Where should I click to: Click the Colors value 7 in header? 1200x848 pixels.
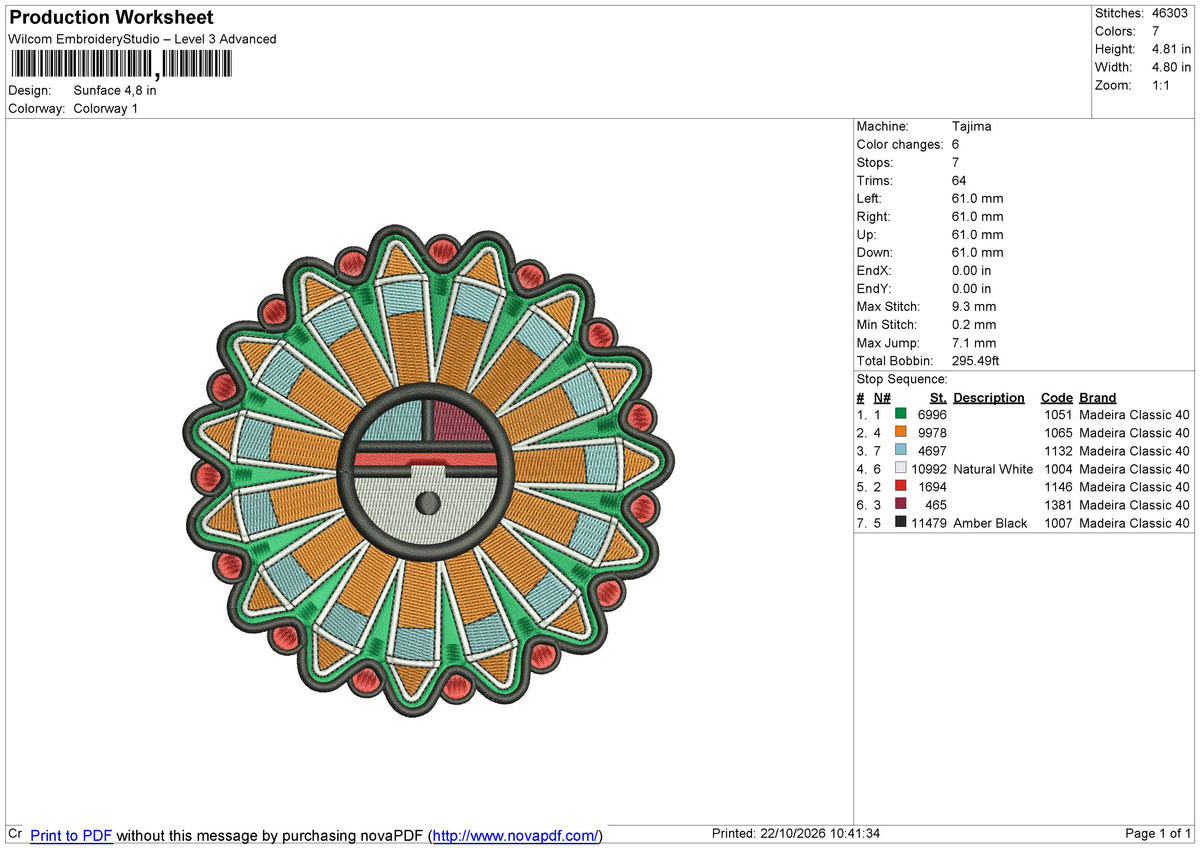[x=1156, y=31]
